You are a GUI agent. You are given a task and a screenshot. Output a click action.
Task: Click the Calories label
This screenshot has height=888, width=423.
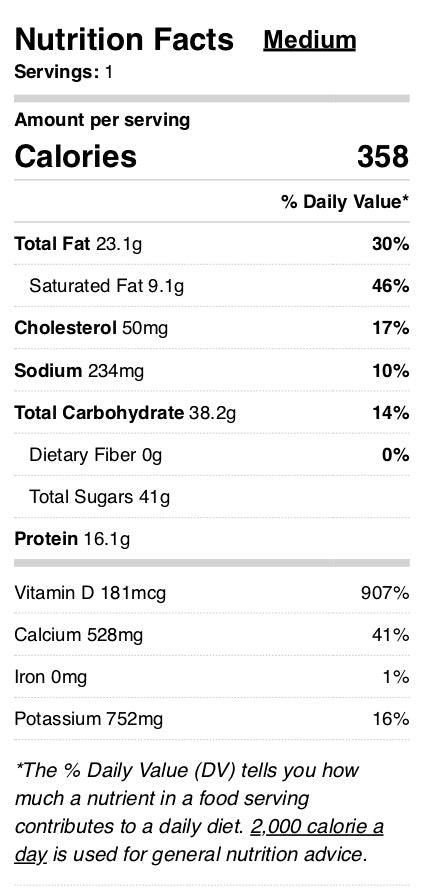76,156
